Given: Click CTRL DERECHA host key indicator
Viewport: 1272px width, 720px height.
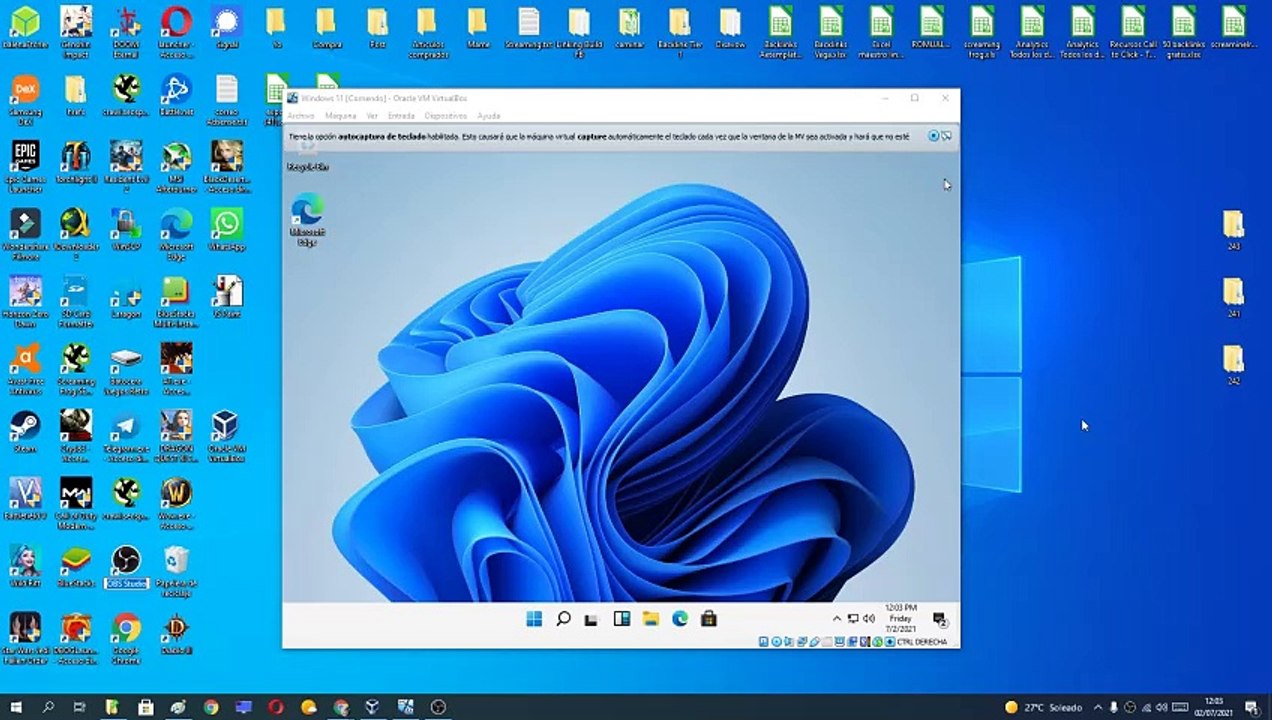Looking at the screenshot, I should pyautogui.click(x=923, y=642).
